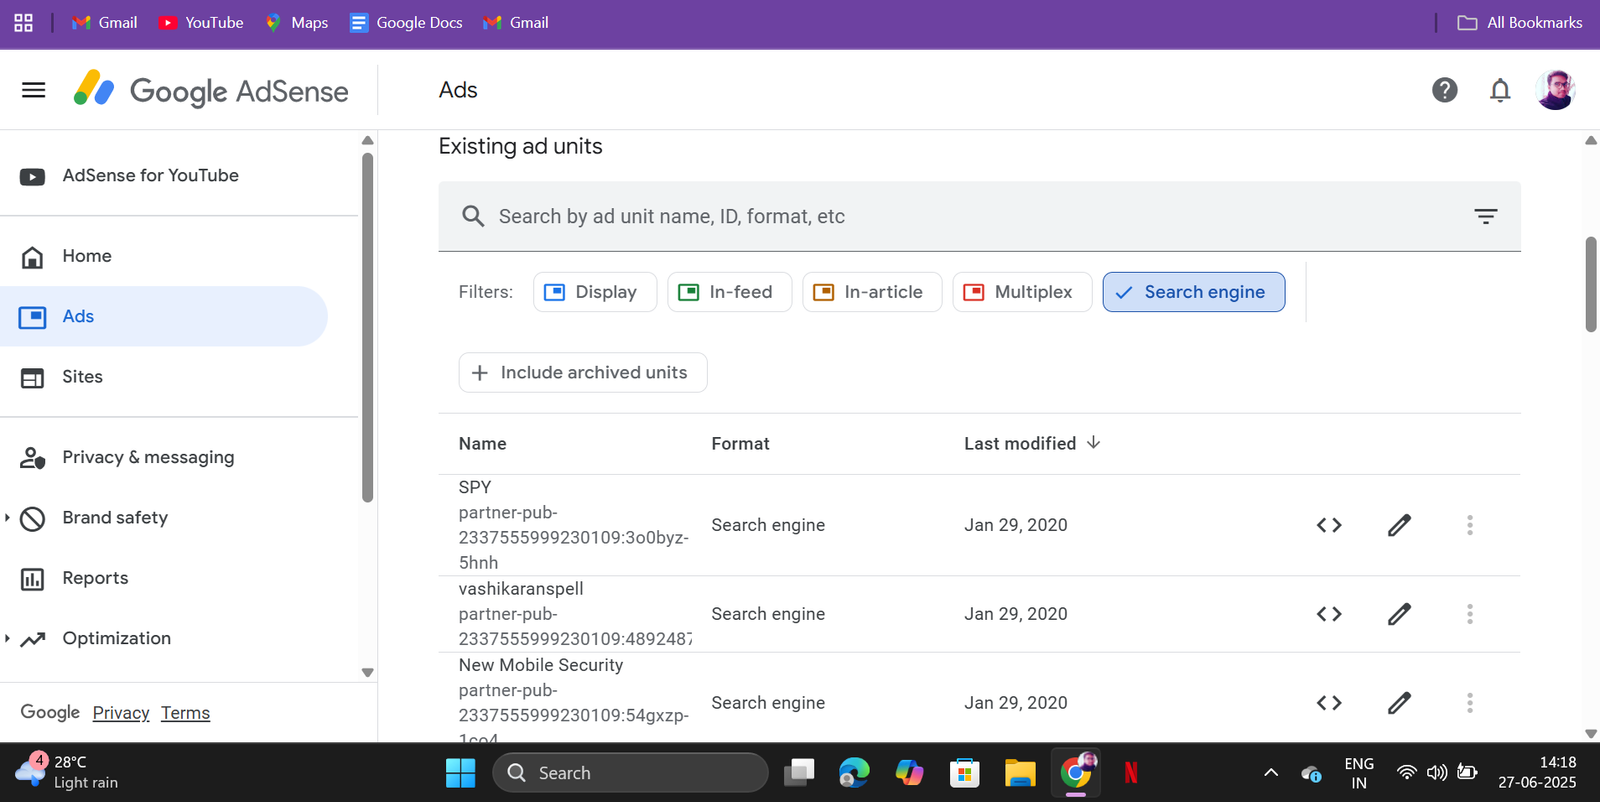Switch to Chrome in the taskbar
1600x802 pixels.
(1076, 773)
